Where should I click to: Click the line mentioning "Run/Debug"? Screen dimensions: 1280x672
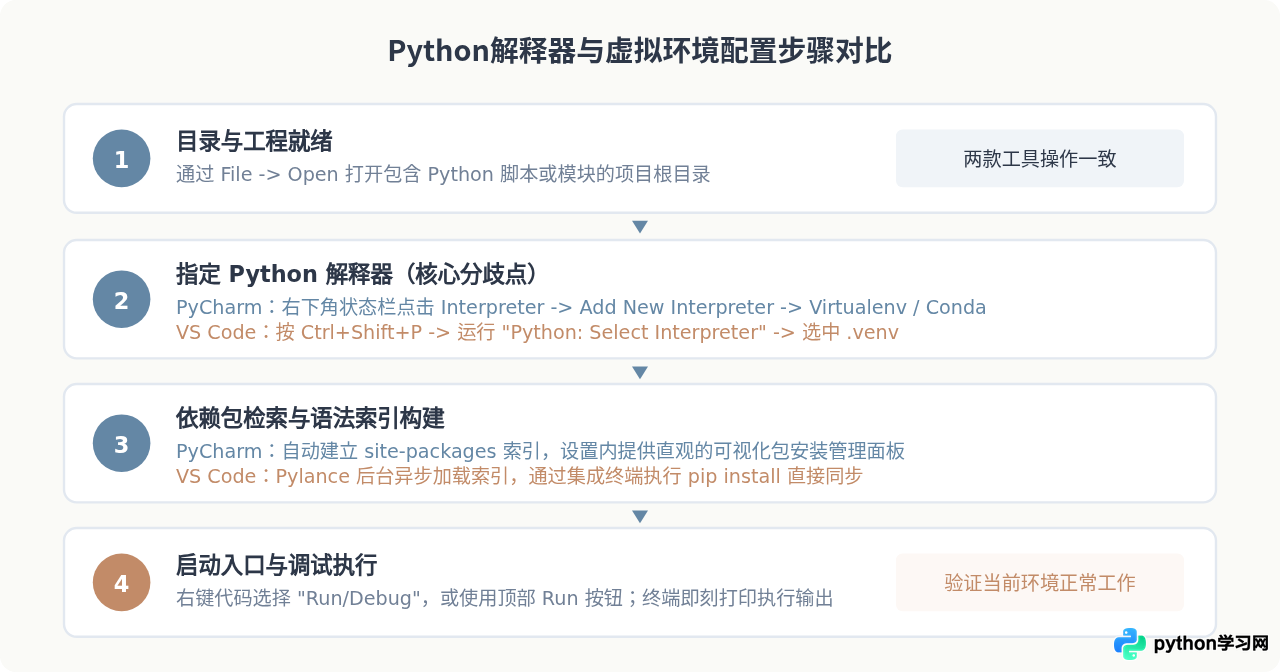click(505, 599)
